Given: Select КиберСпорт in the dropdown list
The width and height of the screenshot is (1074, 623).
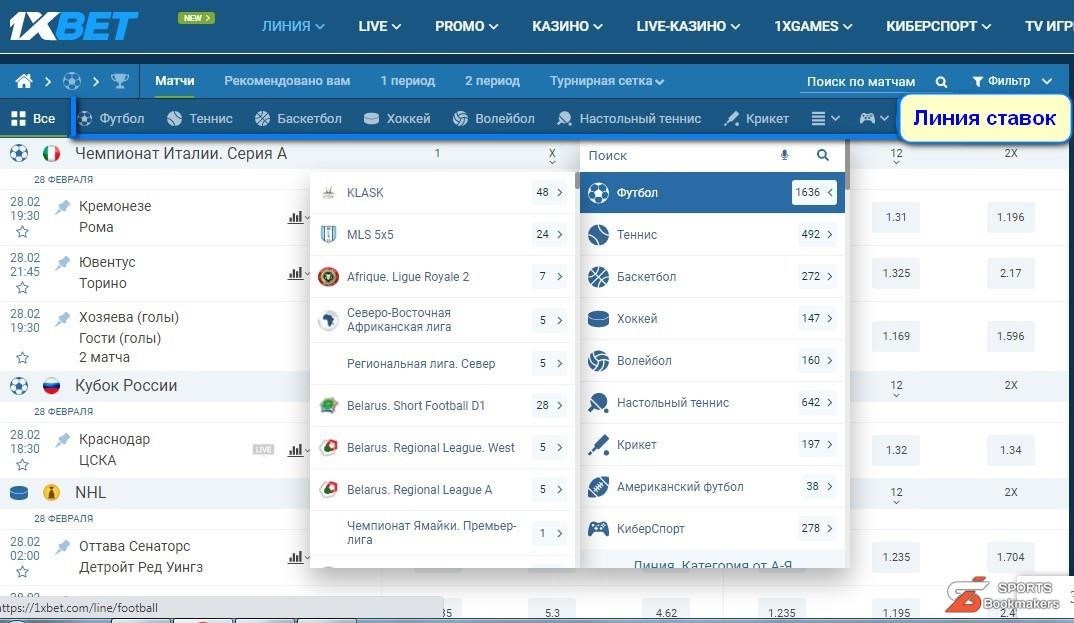Looking at the screenshot, I should click(x=712, y=529).
